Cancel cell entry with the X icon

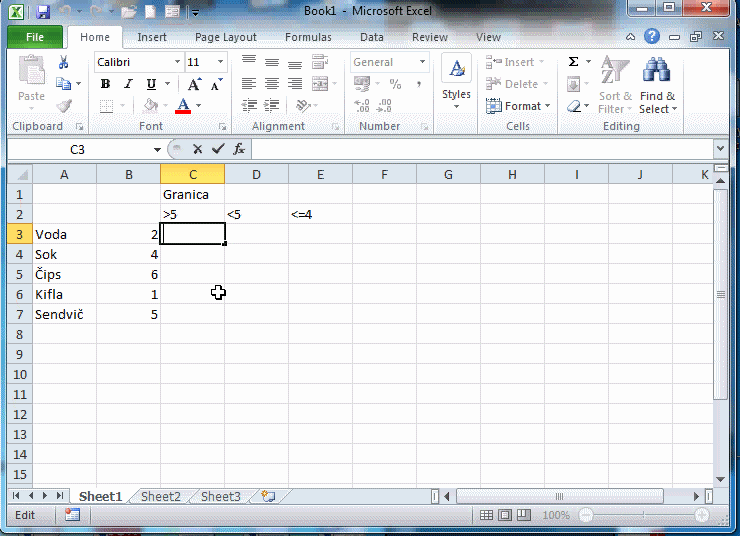coord(198,149)
